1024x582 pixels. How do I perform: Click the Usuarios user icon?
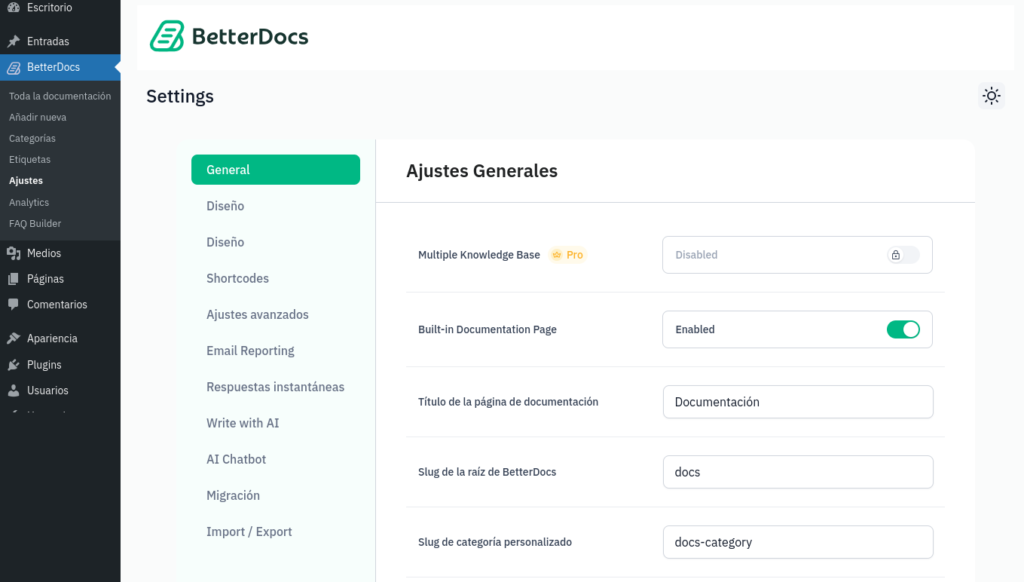point(14,391)
